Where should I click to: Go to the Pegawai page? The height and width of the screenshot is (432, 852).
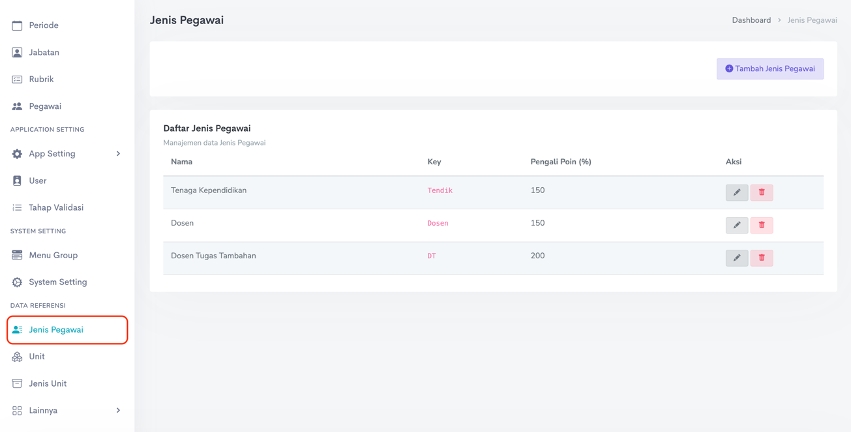(43, 106)
